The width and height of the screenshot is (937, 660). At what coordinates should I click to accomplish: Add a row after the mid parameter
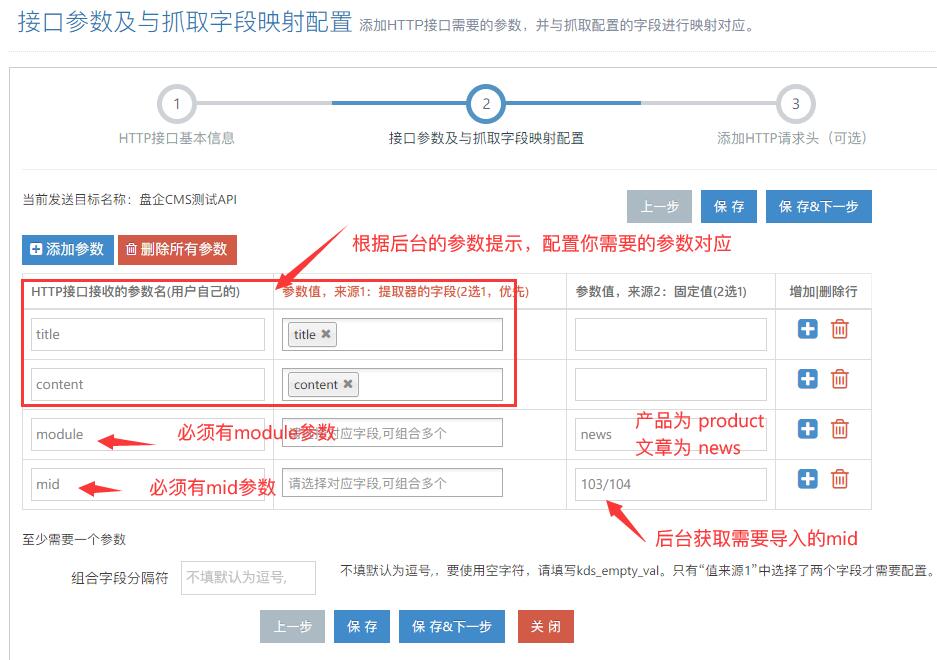[x=807, y=479]
